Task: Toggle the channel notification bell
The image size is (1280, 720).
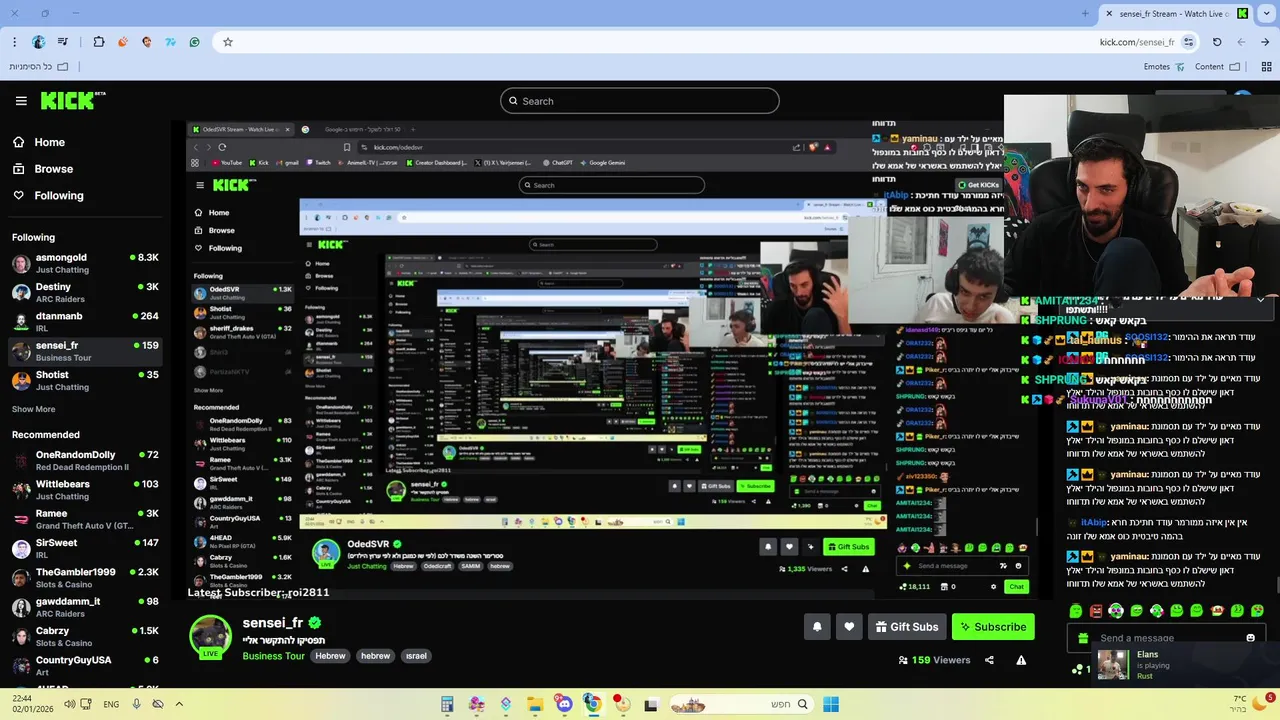Action: (817, 627)
